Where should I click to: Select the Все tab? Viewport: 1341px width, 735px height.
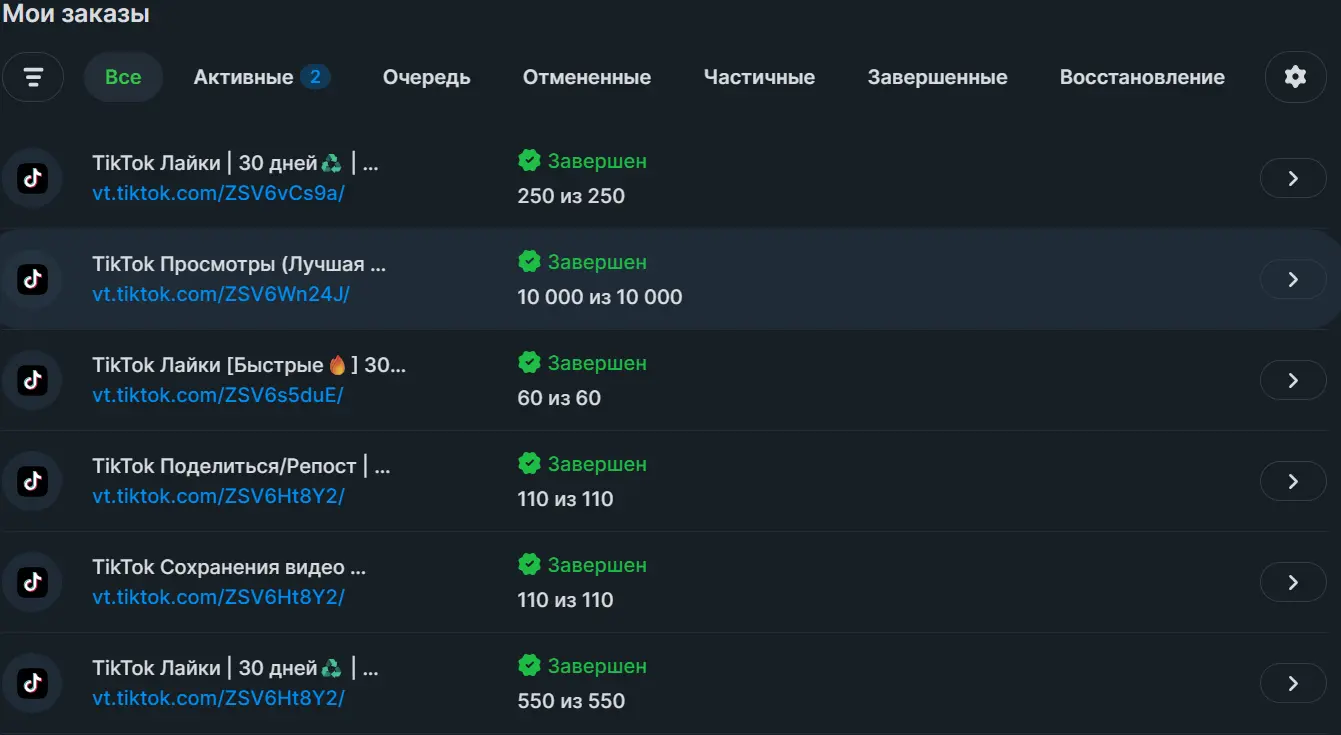123,77
